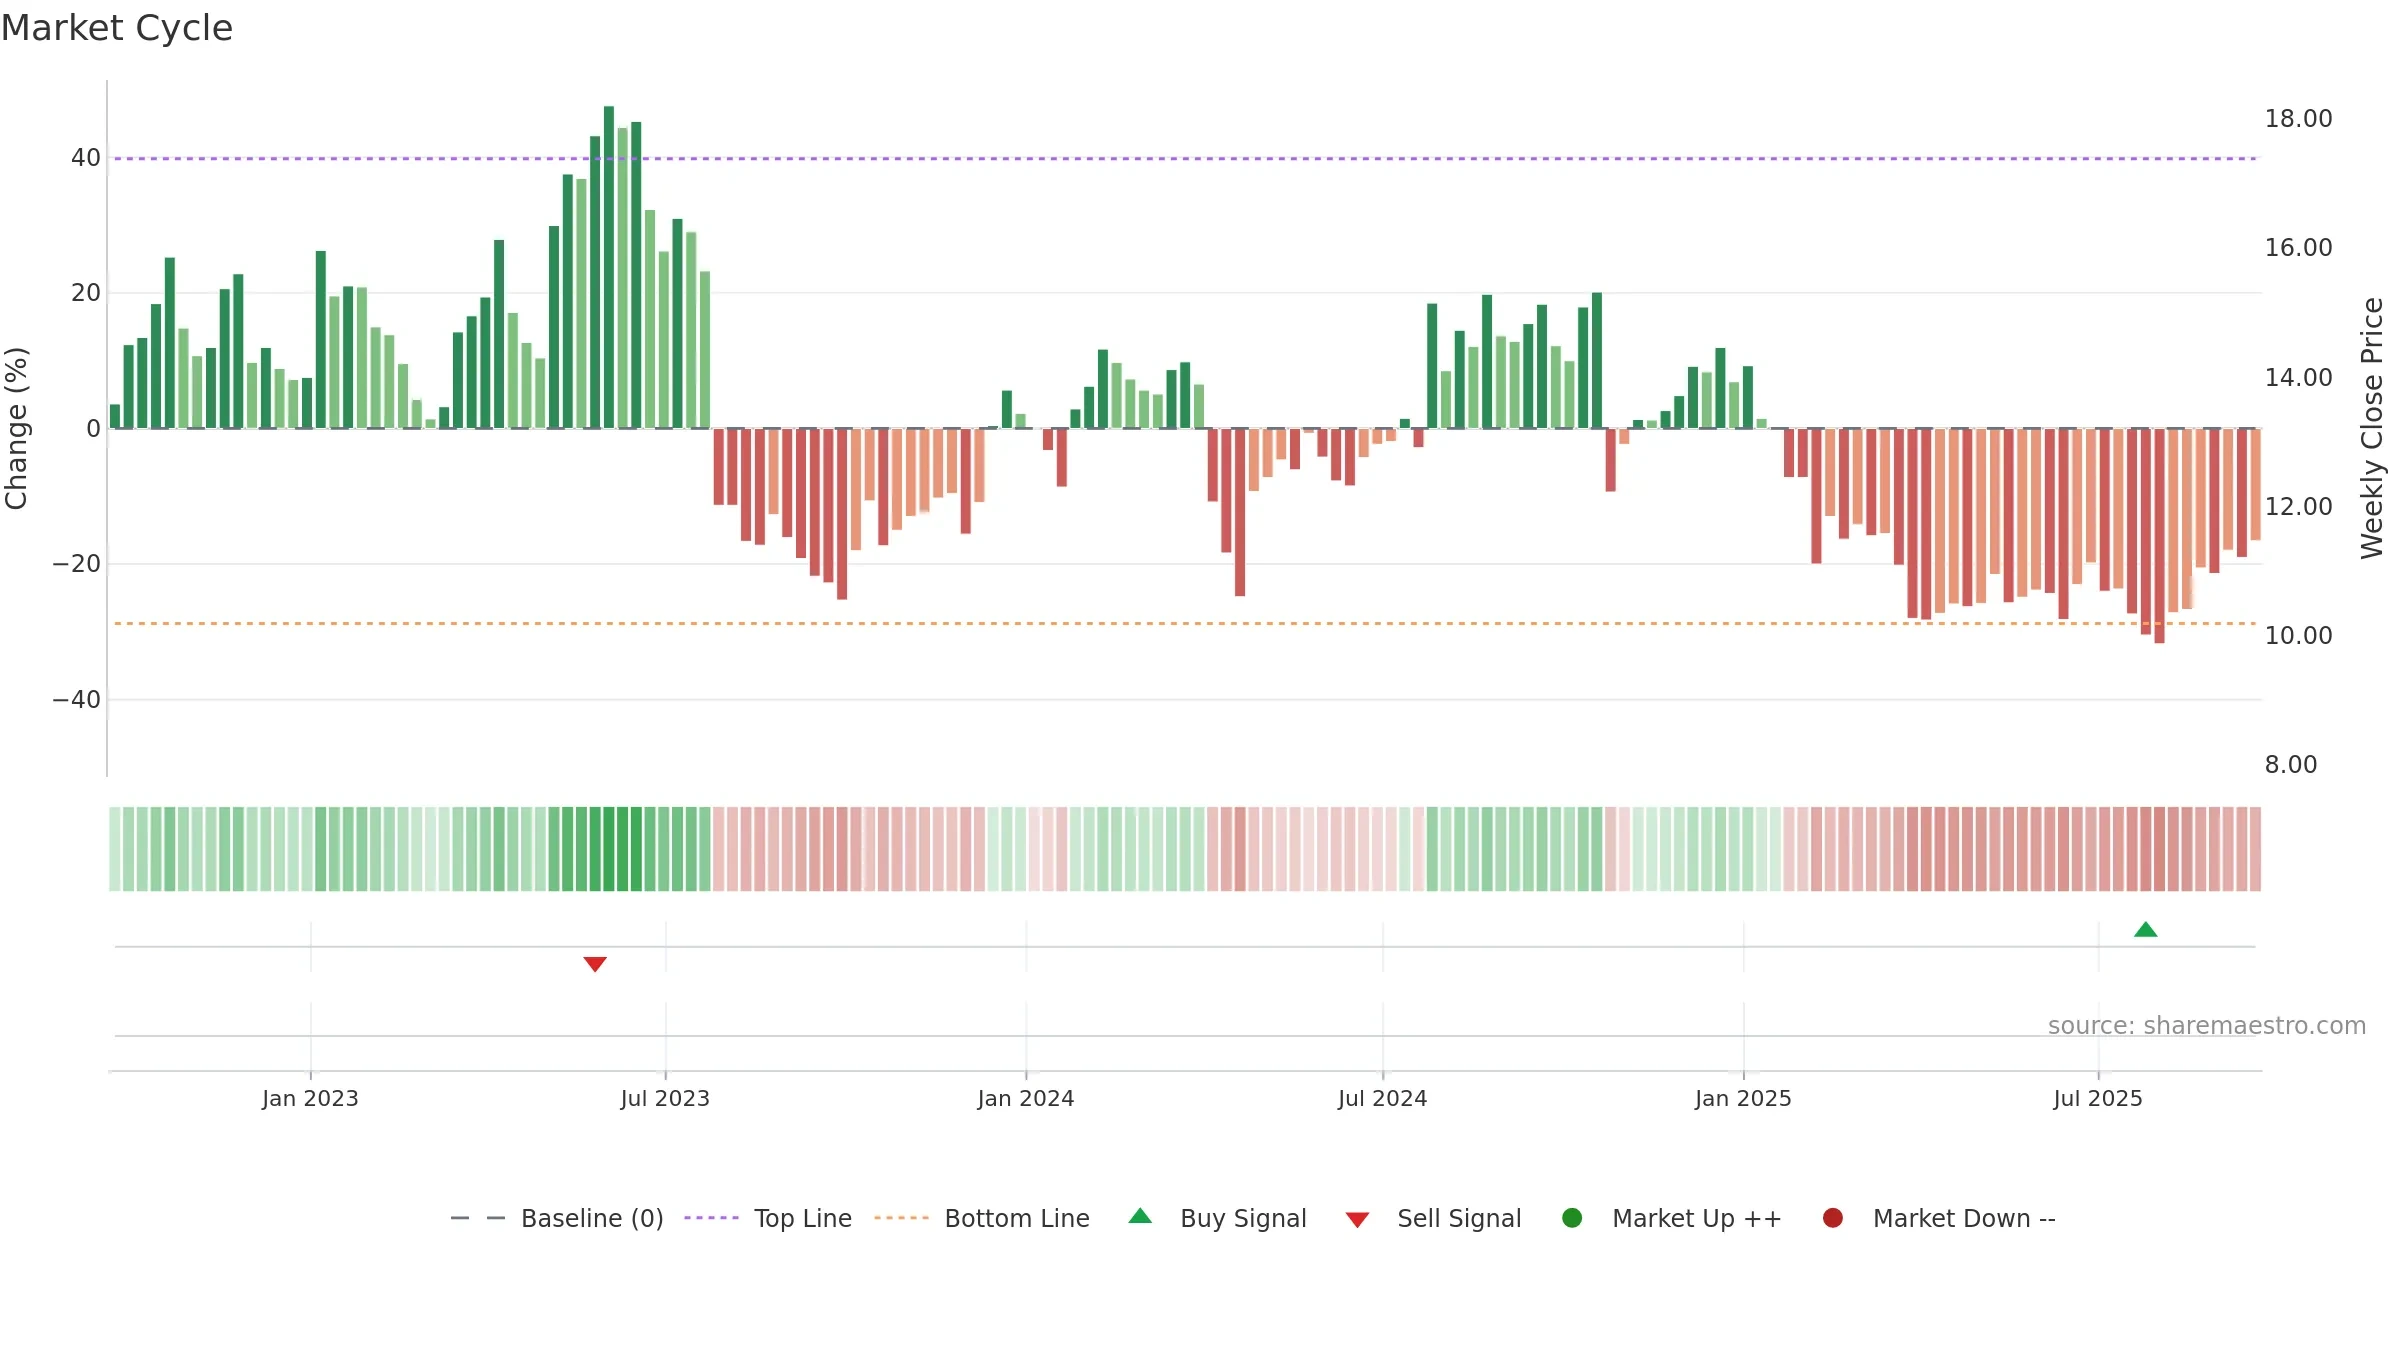The image size is (2400, 1350).
Task: Click the purple dotted Top Line legend swatch
Action: [x=711, y=1218]
